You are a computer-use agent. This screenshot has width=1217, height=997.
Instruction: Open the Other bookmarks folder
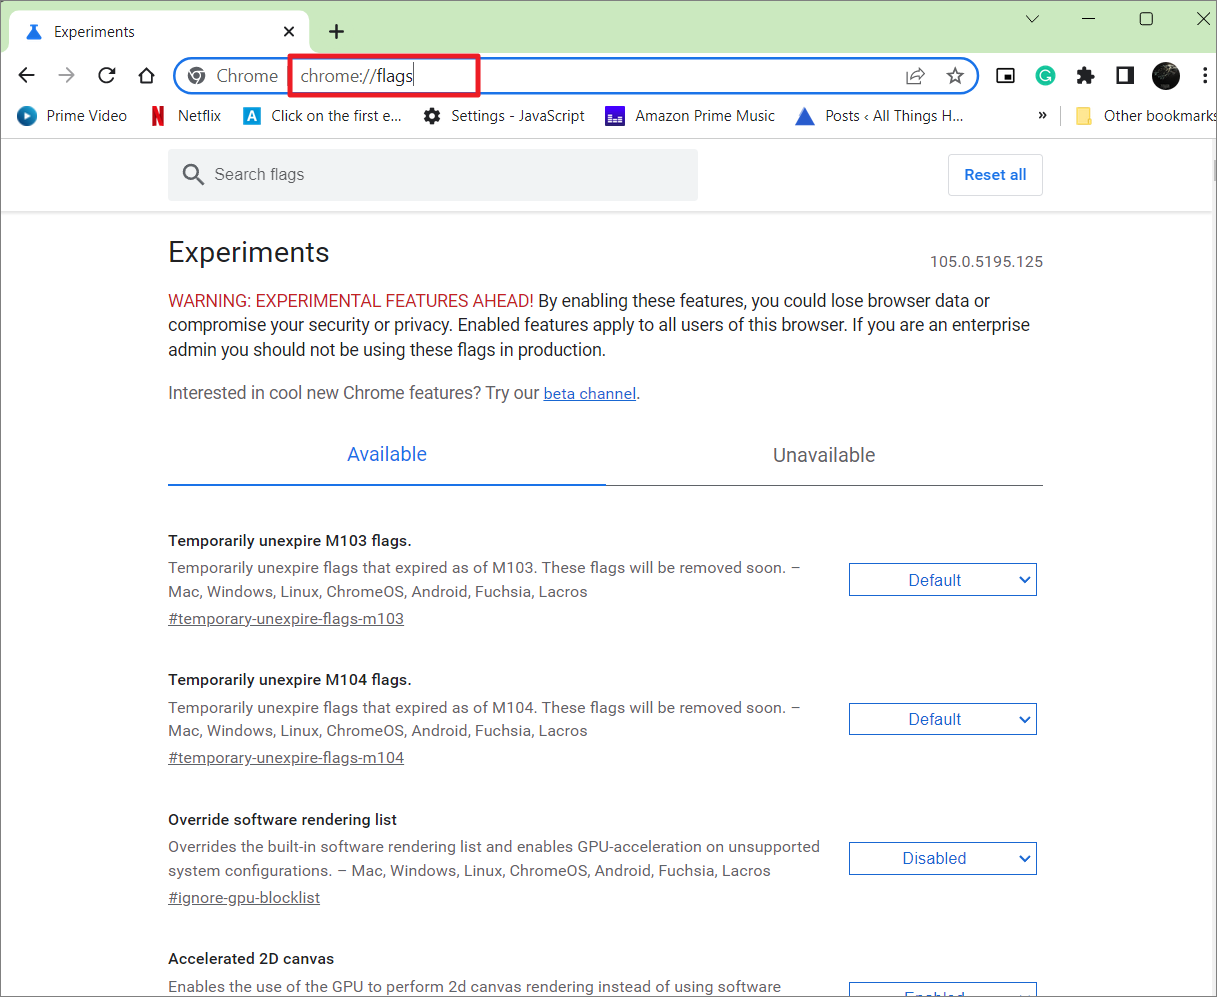pos(1145,116)
